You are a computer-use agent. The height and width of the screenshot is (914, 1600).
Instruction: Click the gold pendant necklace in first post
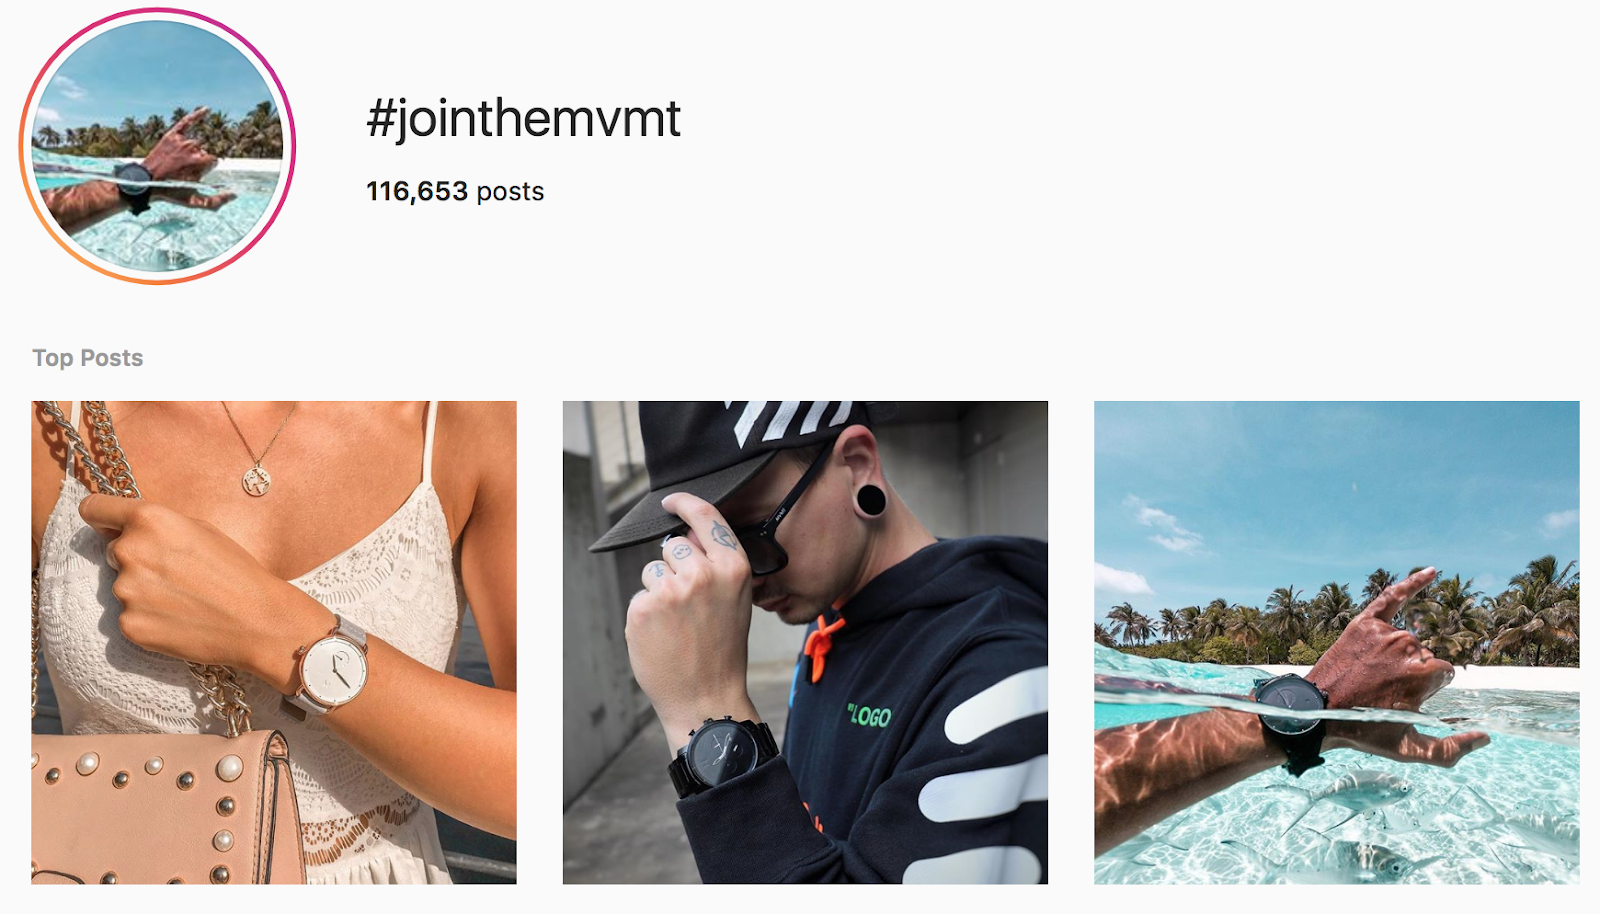[258, 479]
